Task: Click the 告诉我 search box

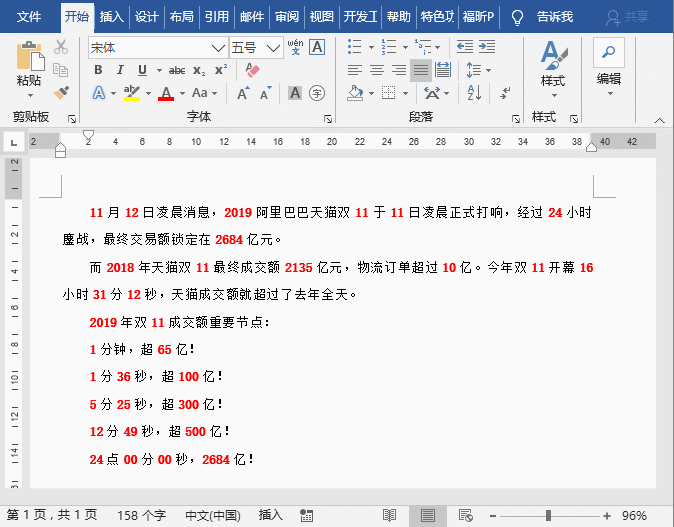Action: [555, 17]
